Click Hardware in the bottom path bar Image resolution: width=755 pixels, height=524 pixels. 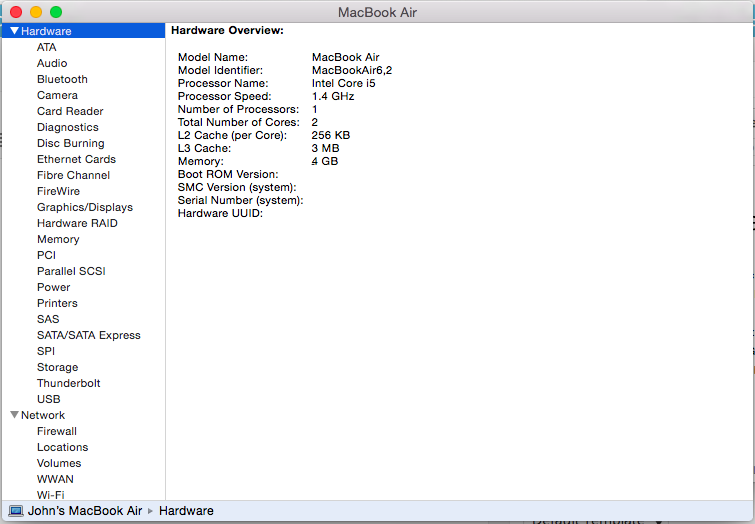186,511
